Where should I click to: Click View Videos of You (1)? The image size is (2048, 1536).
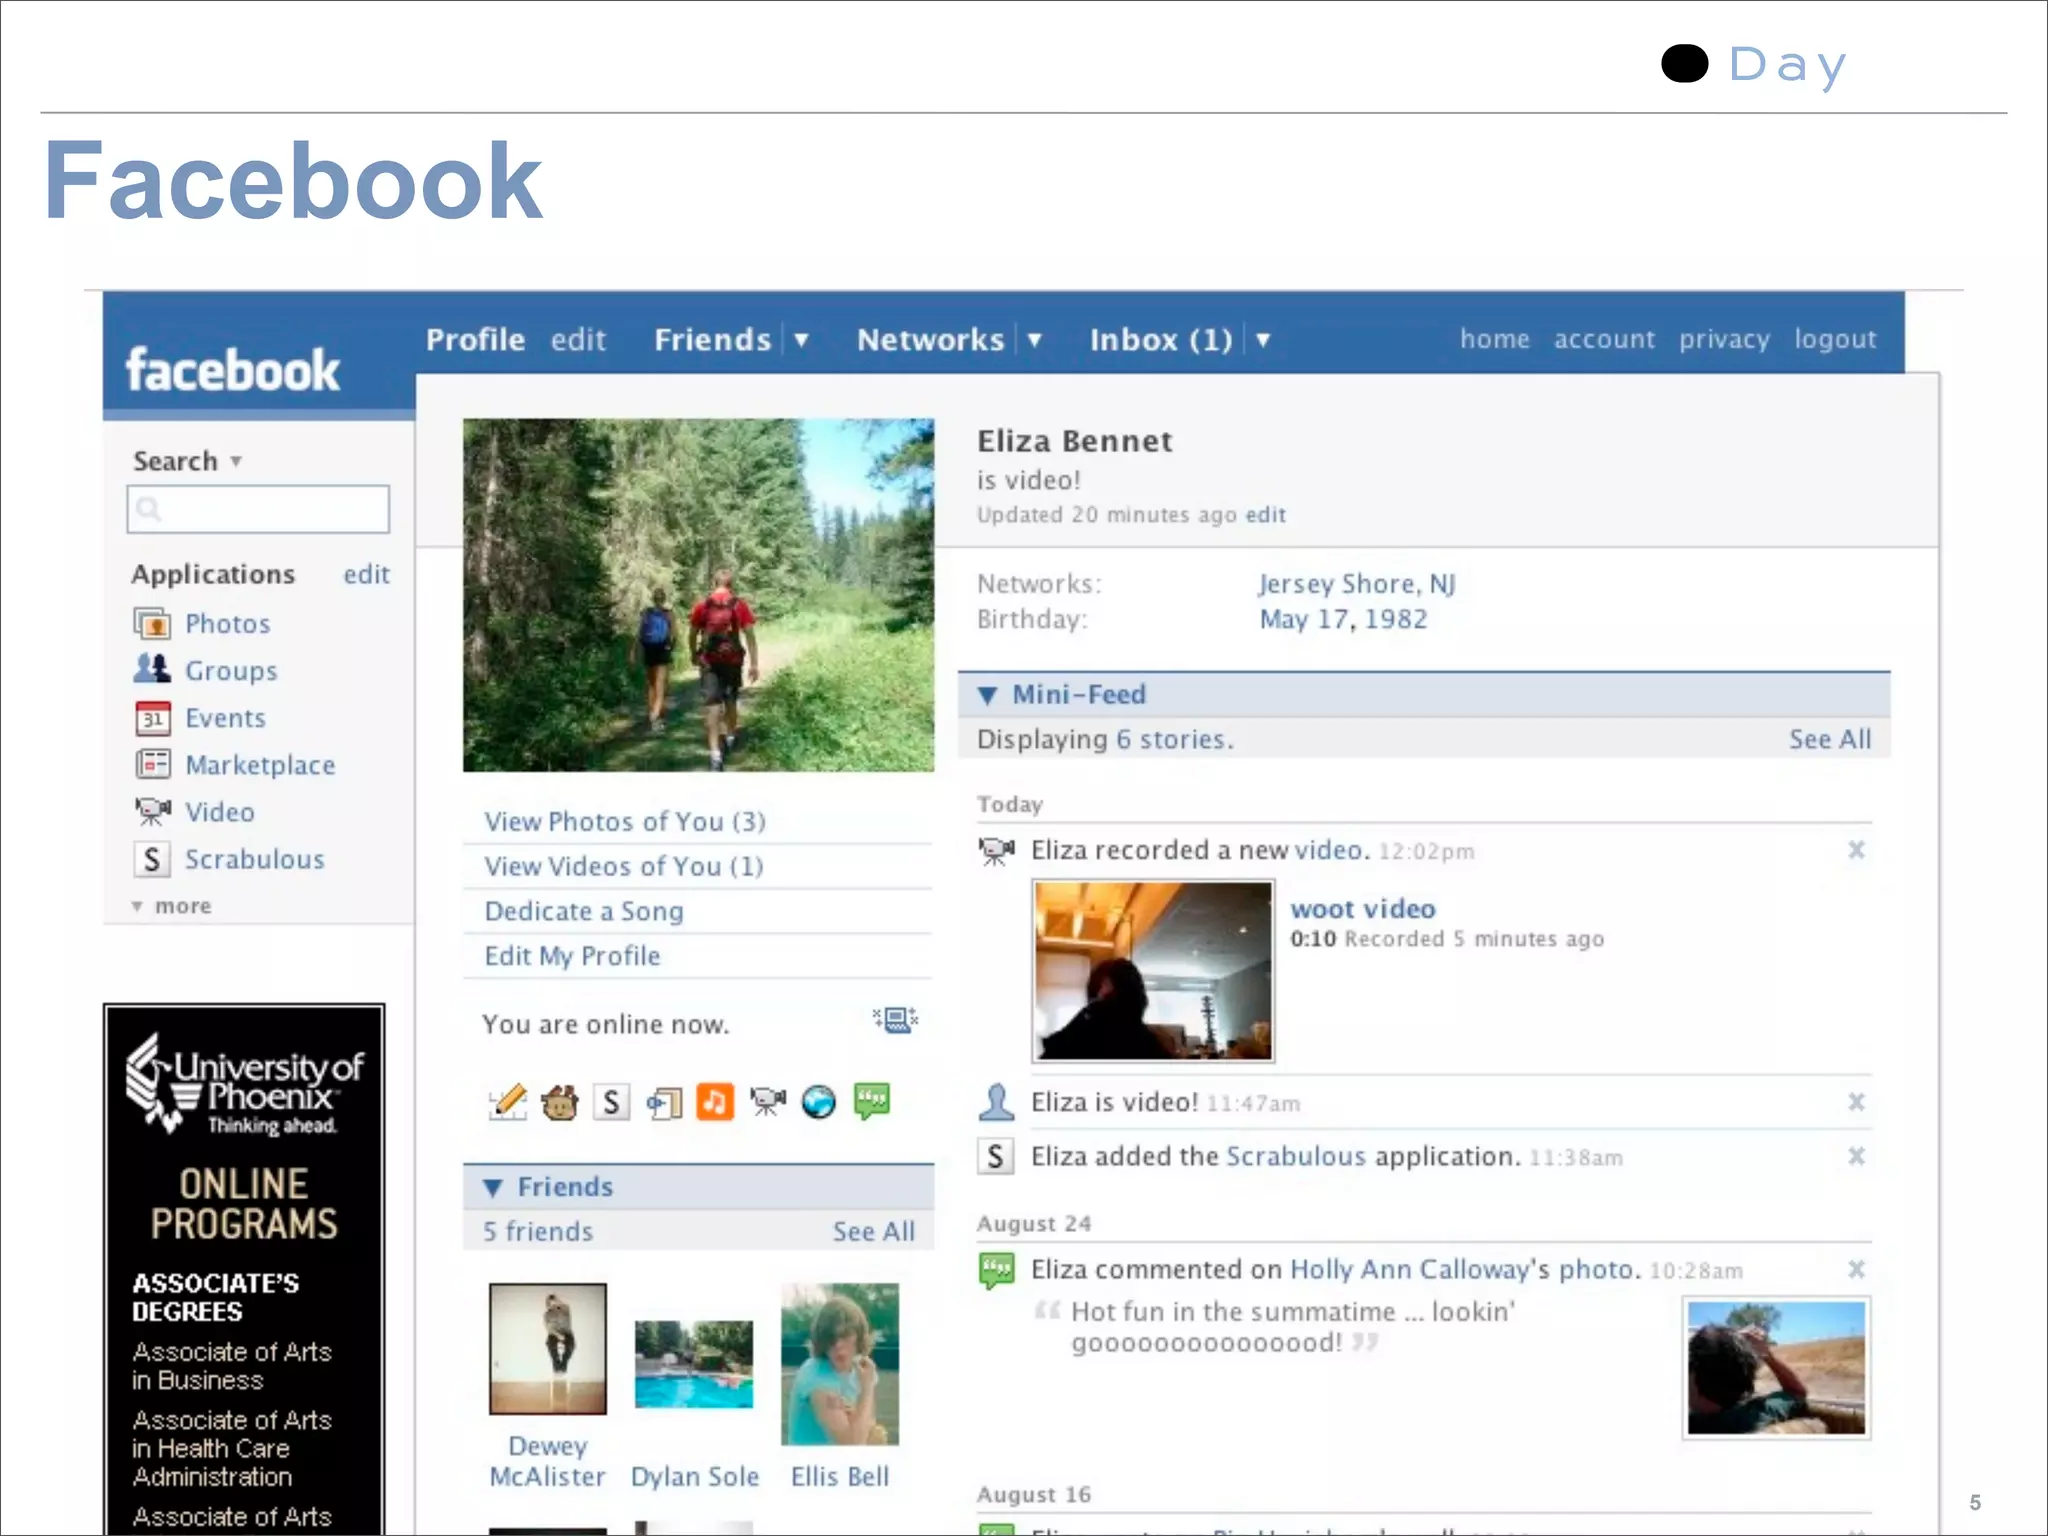click(x=624, y=866)
